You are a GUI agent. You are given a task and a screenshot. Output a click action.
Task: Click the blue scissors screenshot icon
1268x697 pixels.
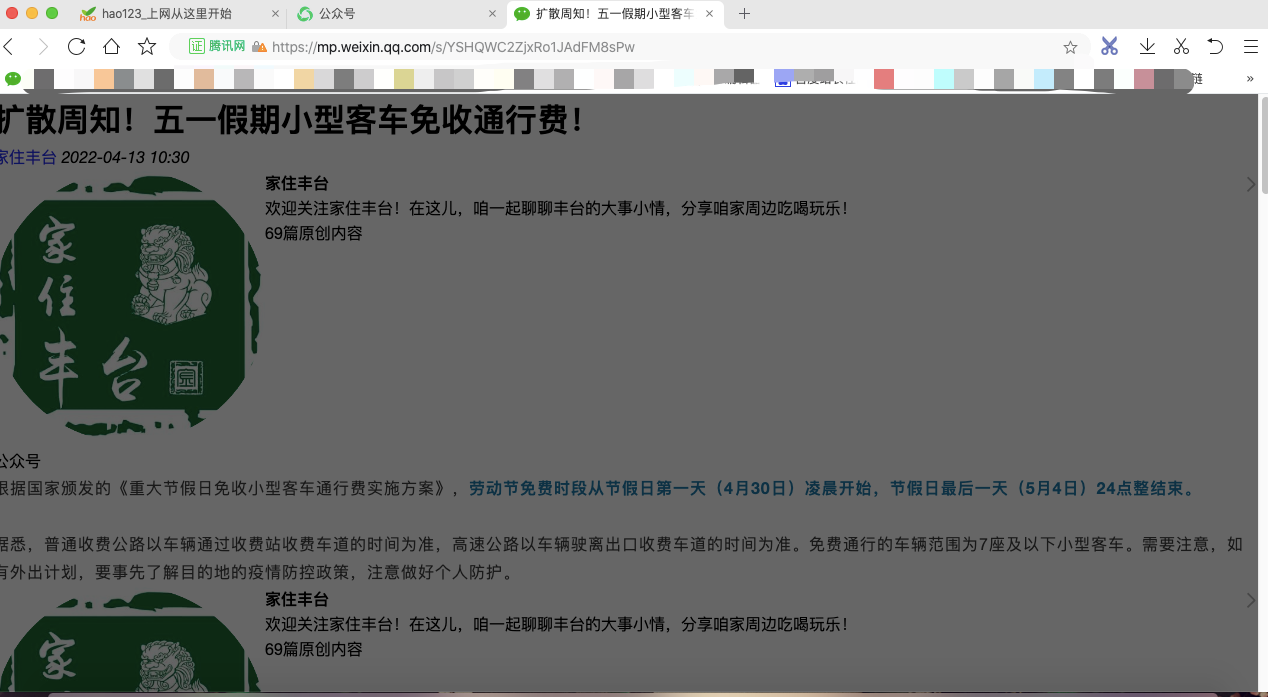(1109, 46)
